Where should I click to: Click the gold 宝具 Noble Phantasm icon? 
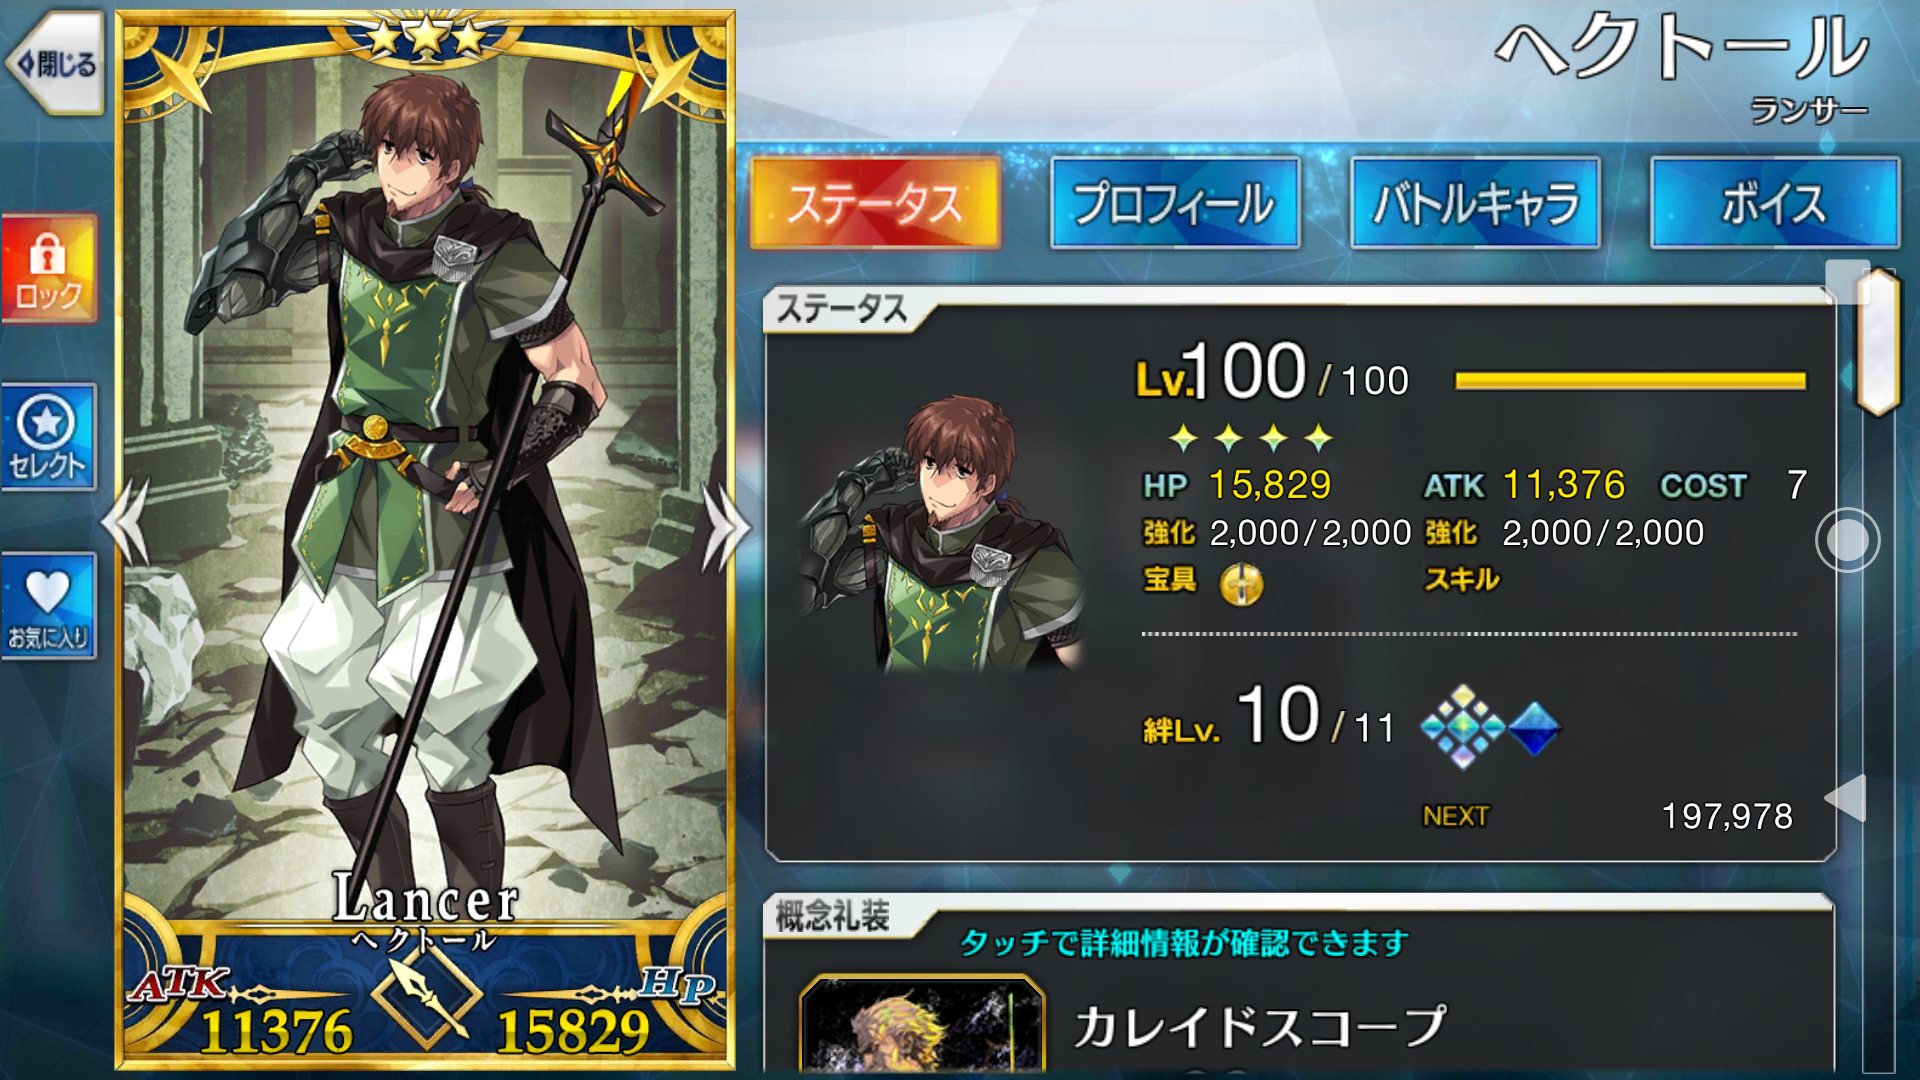pos(1241,583)
